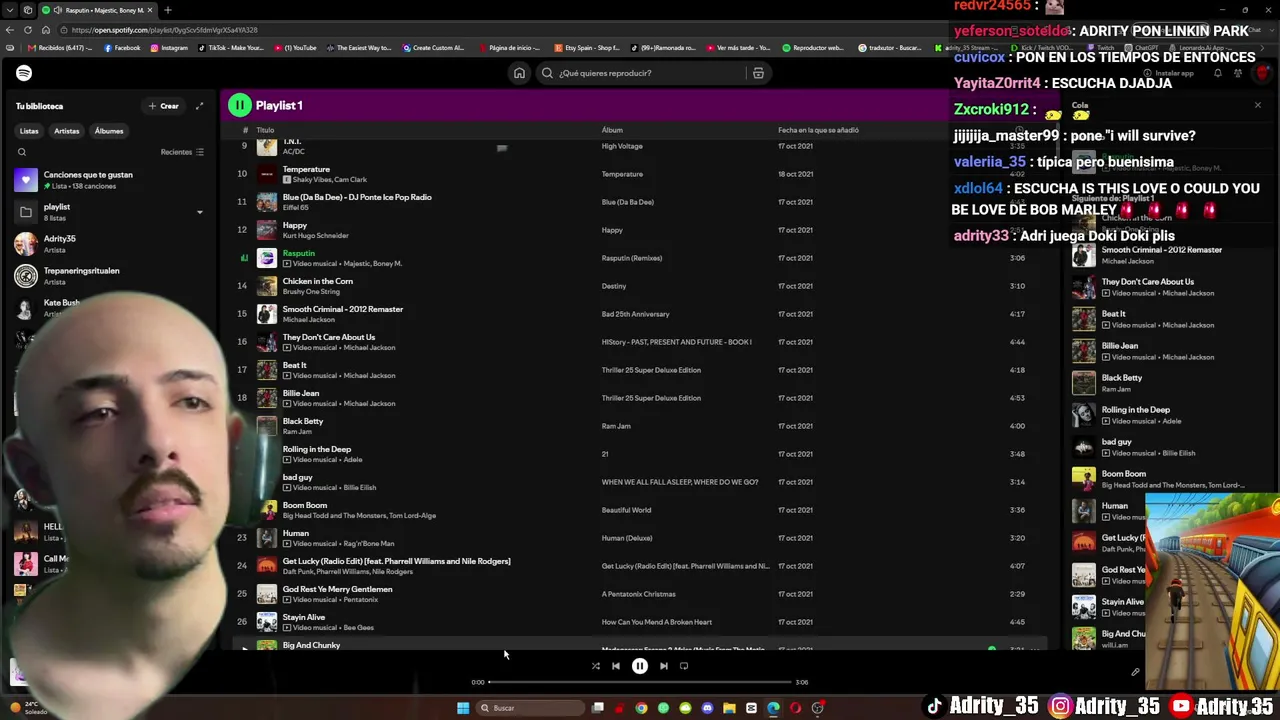Select Black Betty in the queue panel

coord(1122,378)
